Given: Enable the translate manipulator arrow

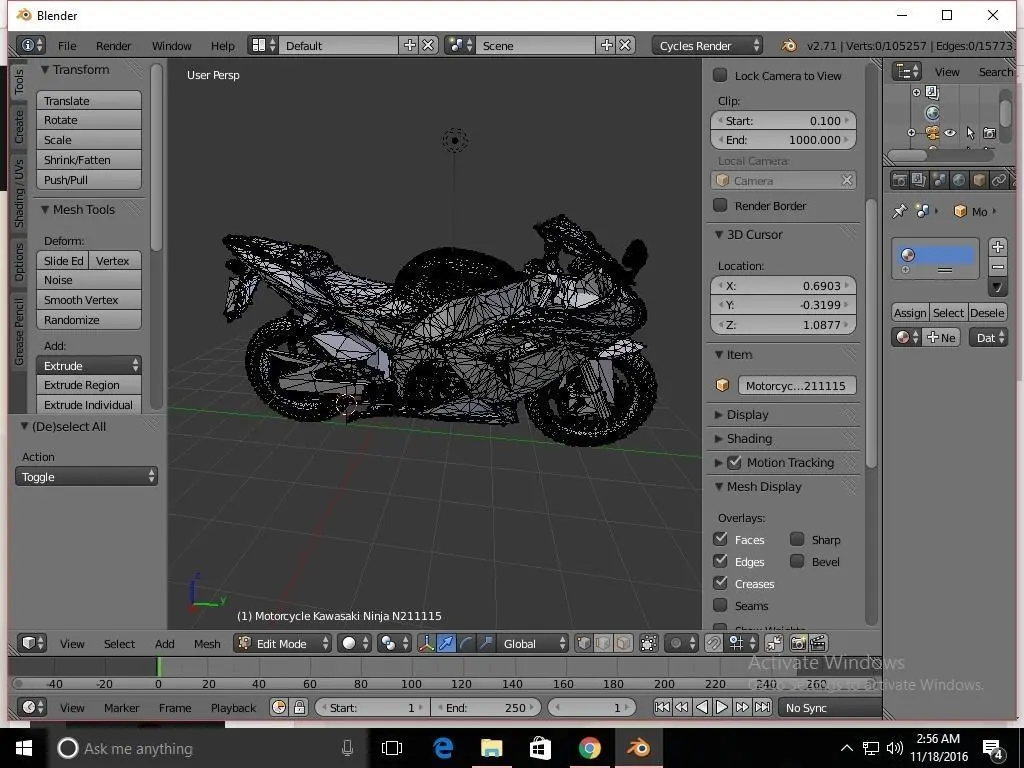Looking at the screenshot, I should pos(446,643).
